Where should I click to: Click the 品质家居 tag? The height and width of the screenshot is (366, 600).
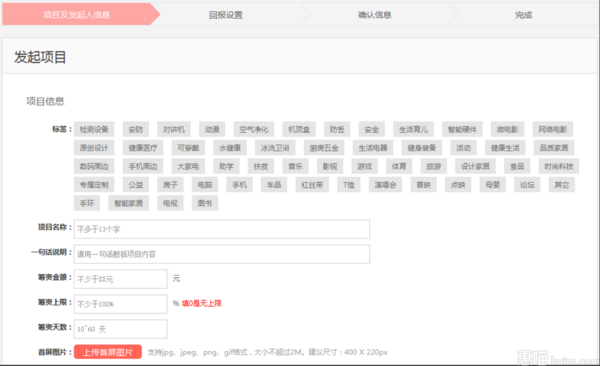[x=554, y=148]
